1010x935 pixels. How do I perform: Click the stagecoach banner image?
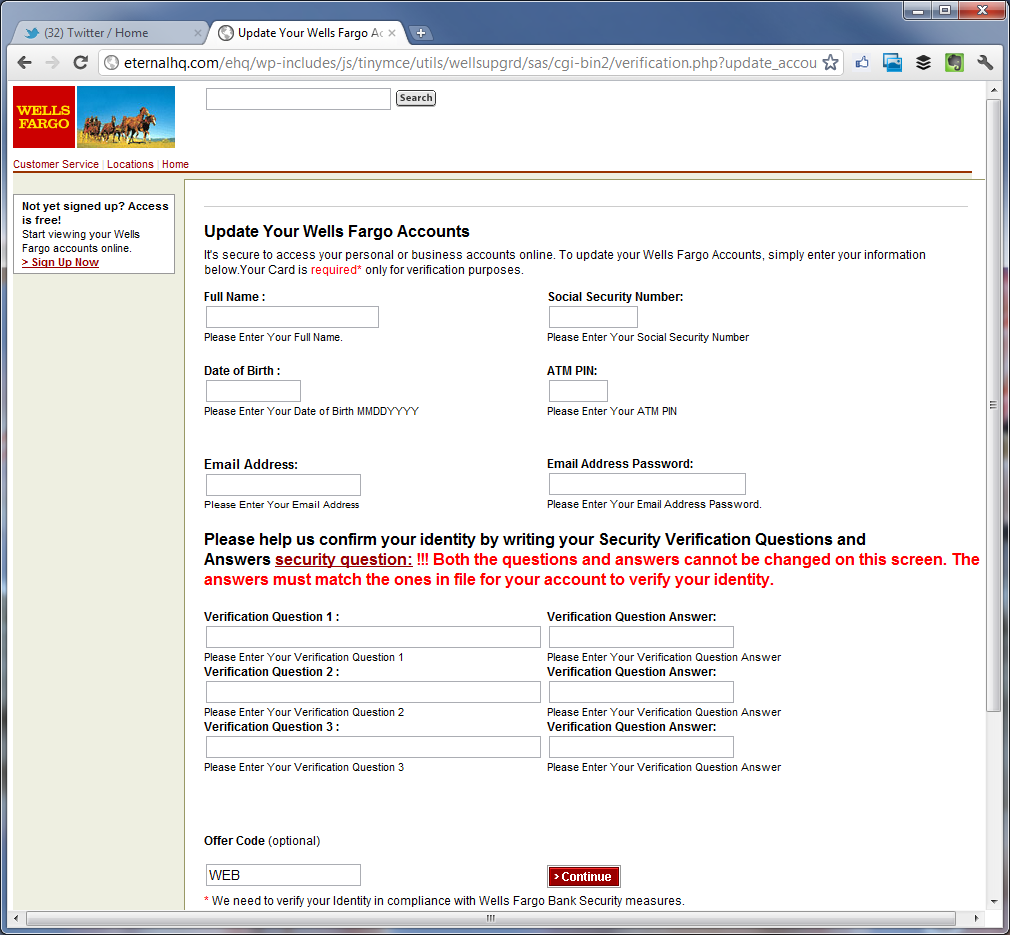point(126,117)
